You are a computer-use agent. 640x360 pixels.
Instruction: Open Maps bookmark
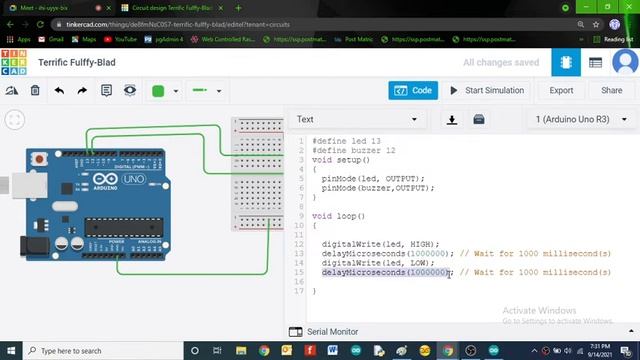pos(84,40)
